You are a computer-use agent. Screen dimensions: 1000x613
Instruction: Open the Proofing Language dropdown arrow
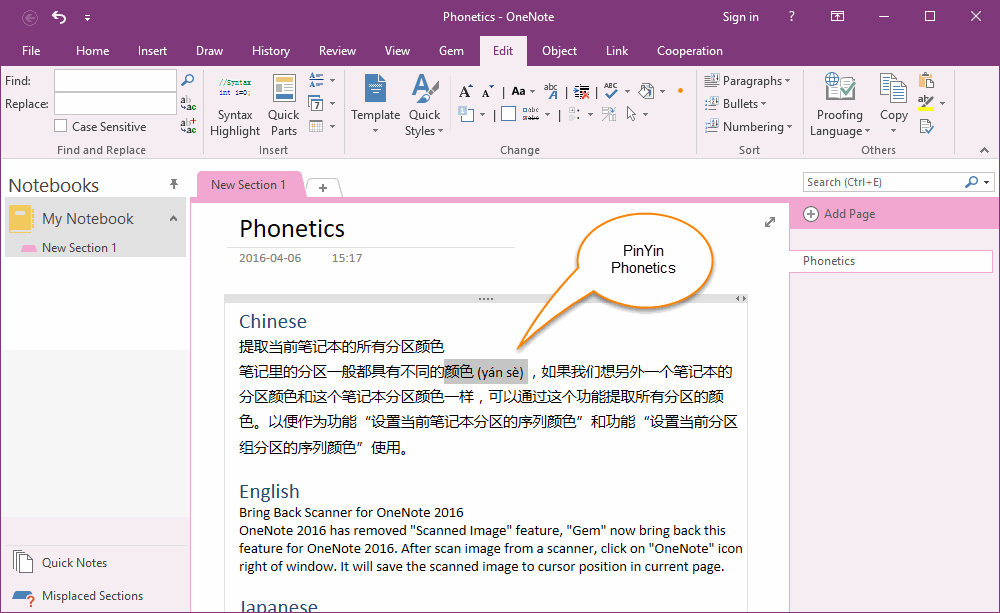coord(867,131)
